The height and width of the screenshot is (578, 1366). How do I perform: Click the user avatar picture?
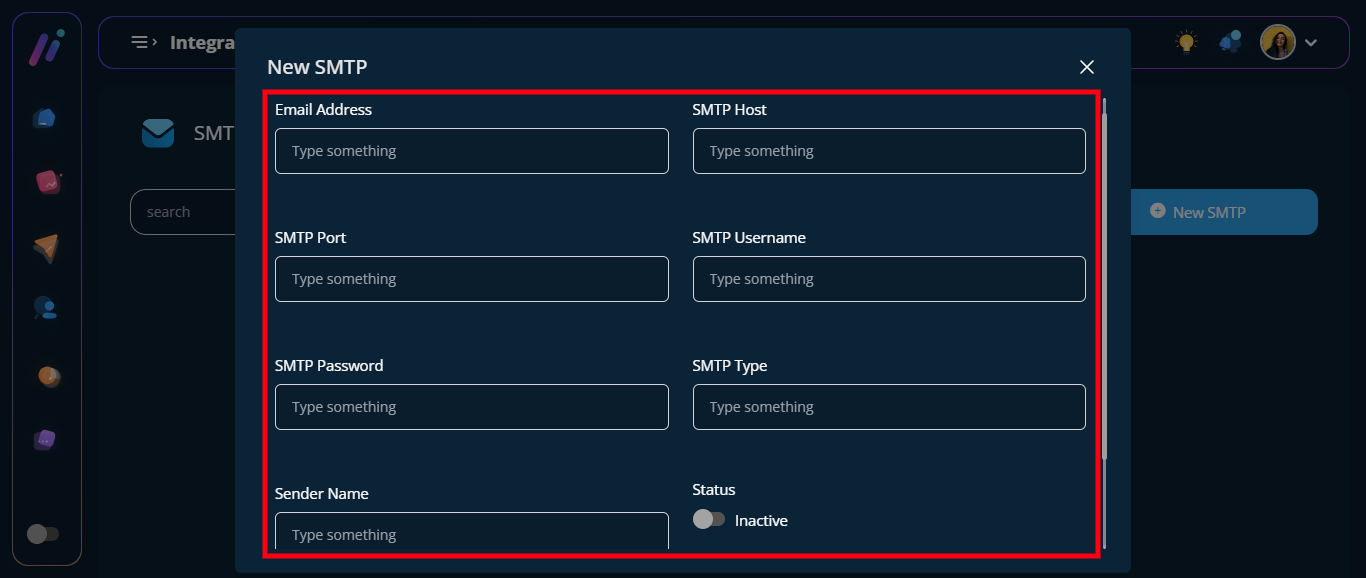point(1277,42)
